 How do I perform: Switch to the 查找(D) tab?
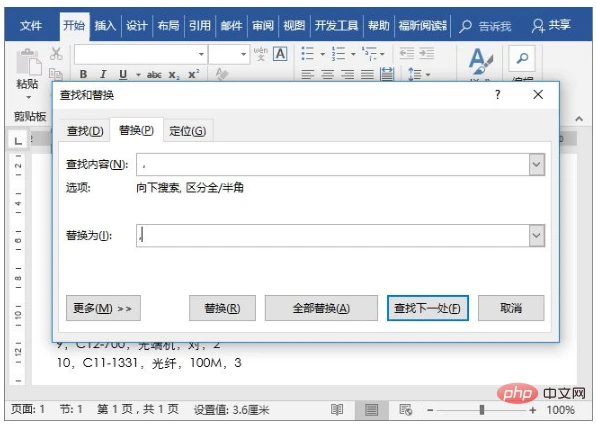(85, 131)
